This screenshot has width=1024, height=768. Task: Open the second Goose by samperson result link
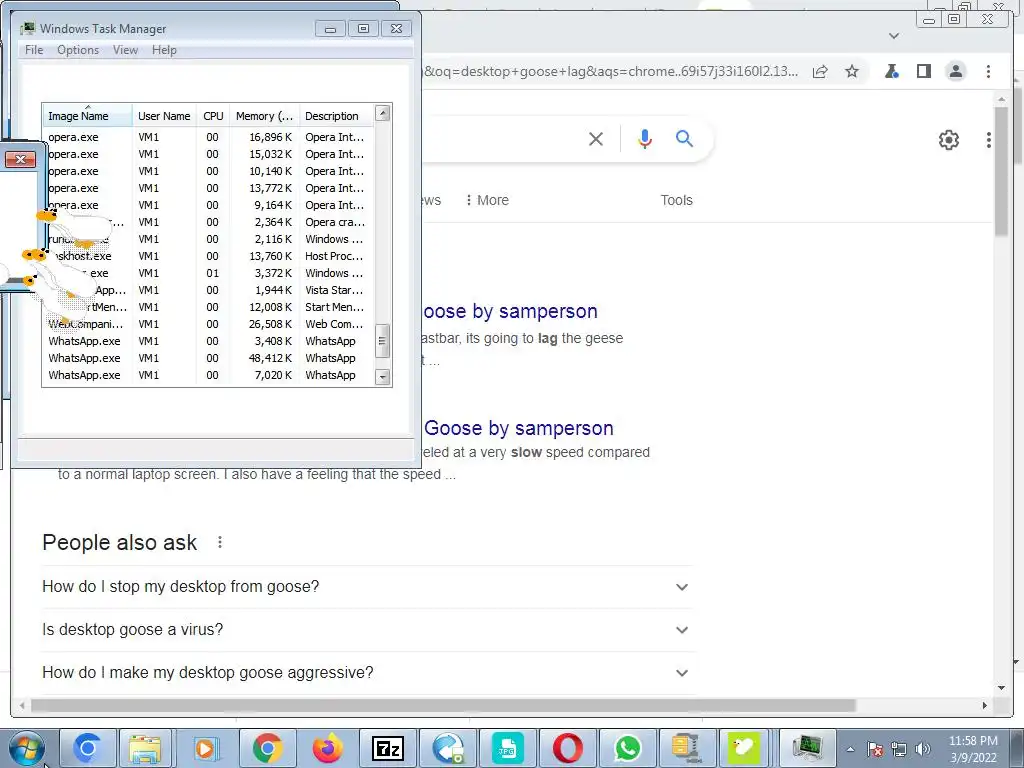click(x=519, y=428)
